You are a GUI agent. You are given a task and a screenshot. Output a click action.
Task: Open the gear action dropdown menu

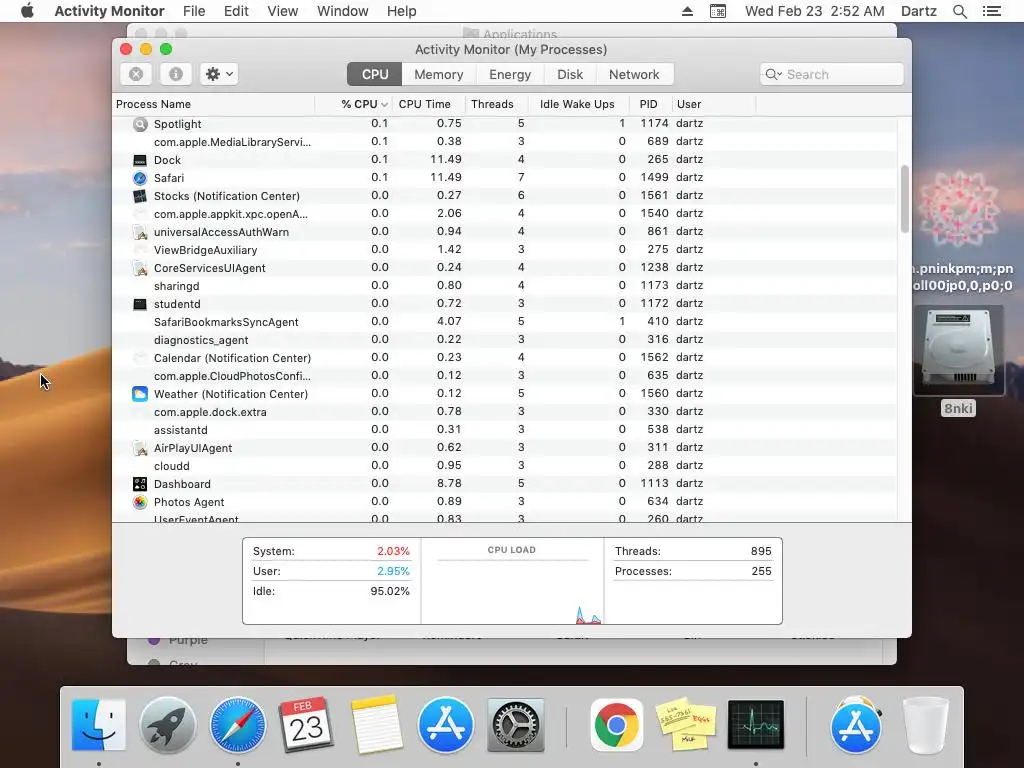(x=219, y=74)
